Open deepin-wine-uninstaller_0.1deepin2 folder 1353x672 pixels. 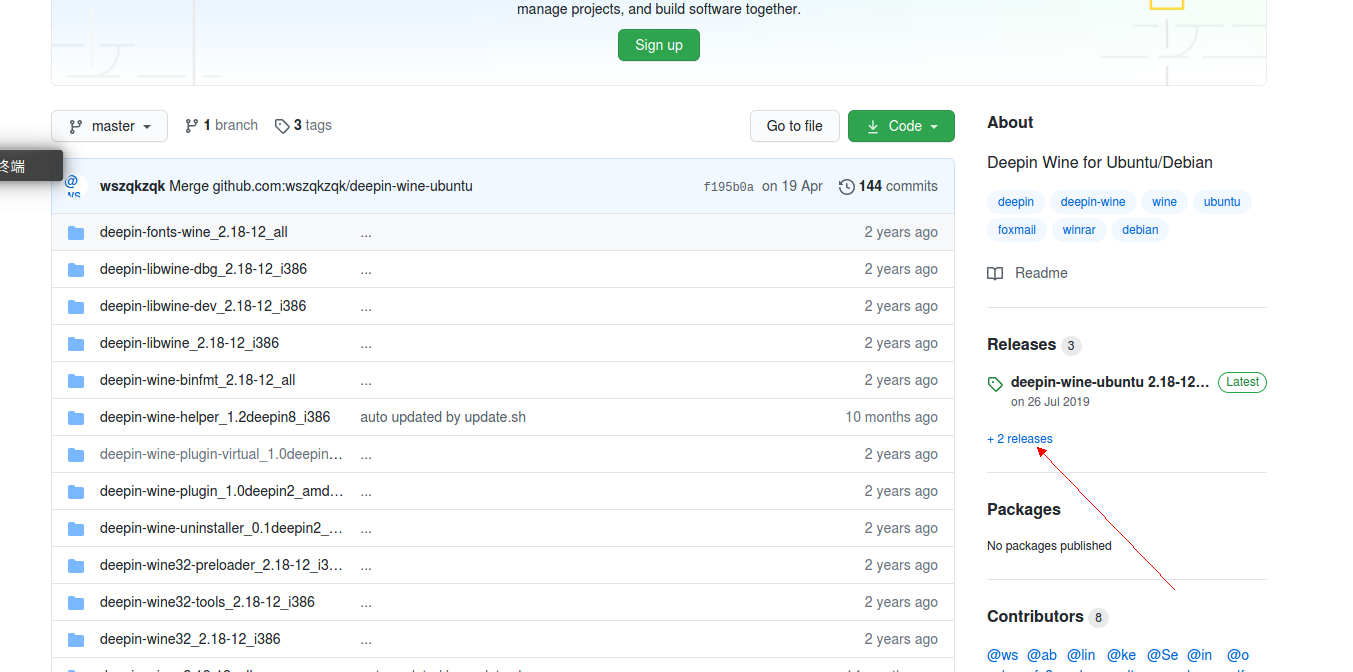pyautogui.click(x=222, y=528)
